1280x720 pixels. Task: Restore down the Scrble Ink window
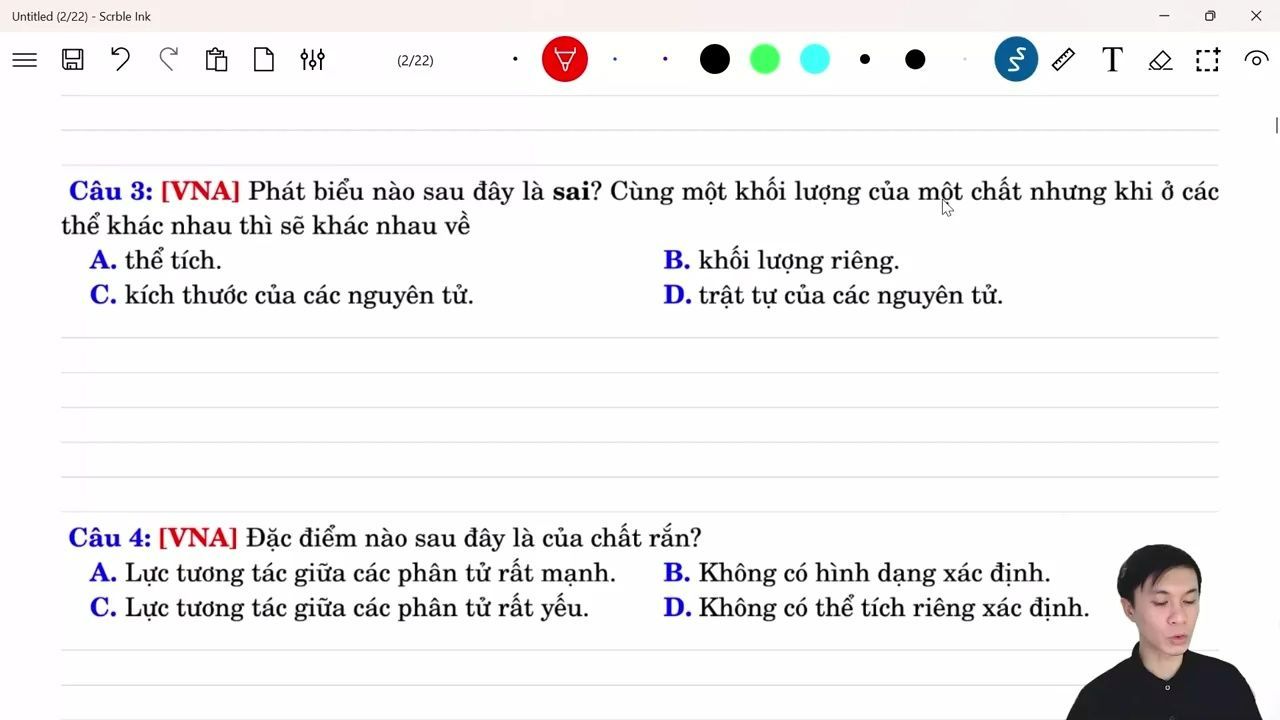1210,16
